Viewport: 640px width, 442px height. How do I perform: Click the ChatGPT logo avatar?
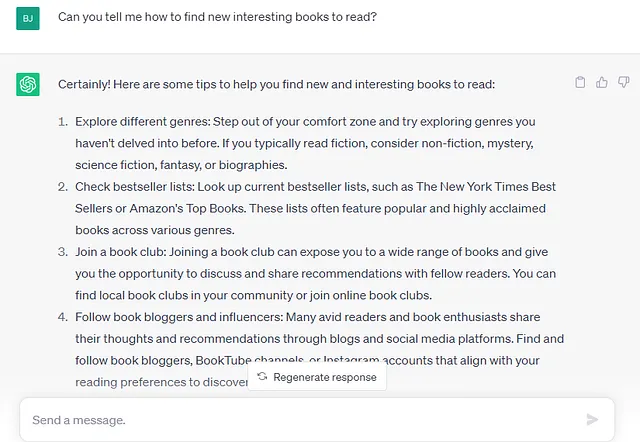point(28,84)
